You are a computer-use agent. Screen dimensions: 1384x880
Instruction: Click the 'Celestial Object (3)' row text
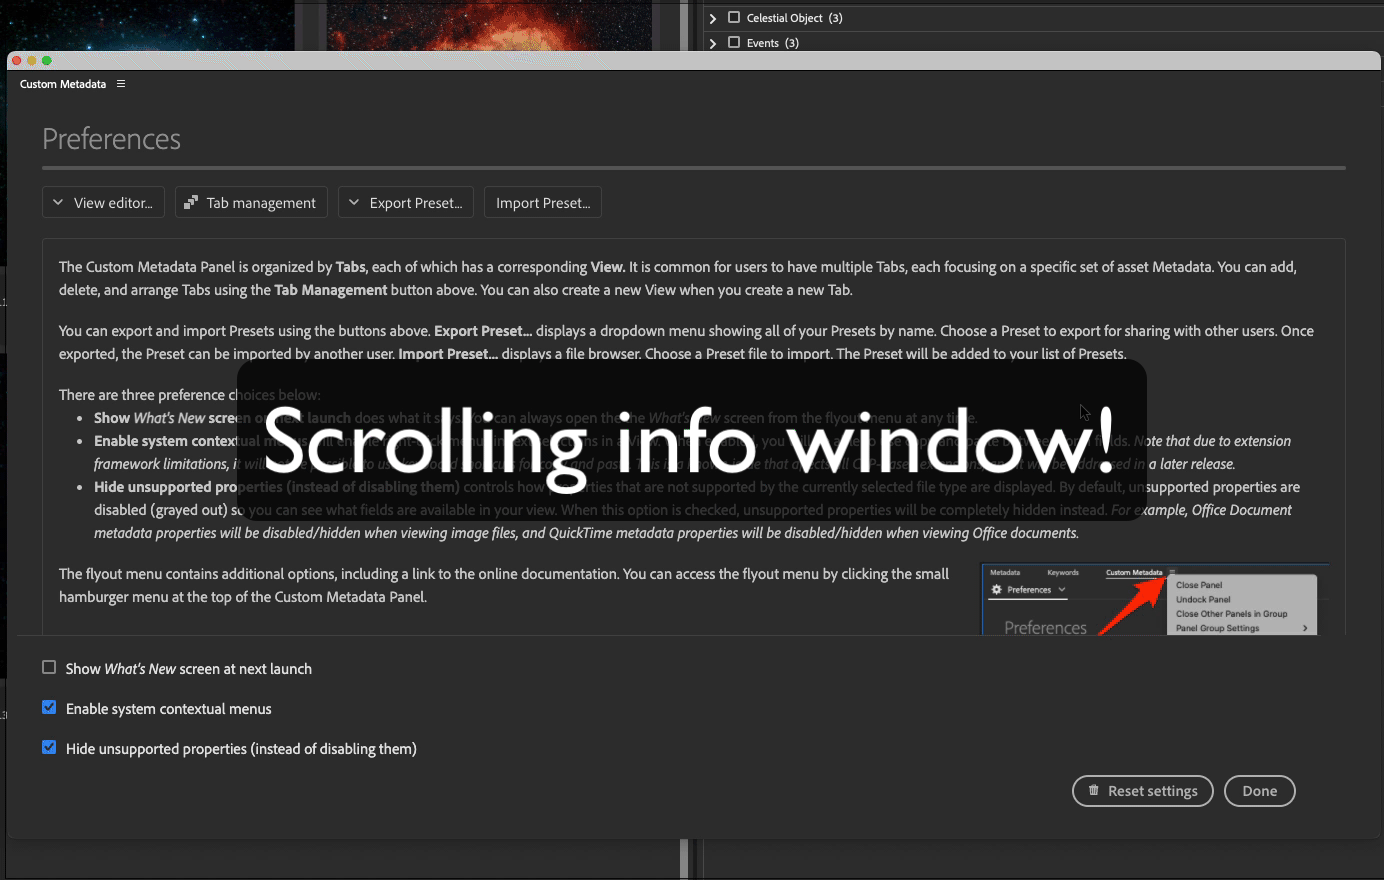pyautogui.click(x=794, y=18)
